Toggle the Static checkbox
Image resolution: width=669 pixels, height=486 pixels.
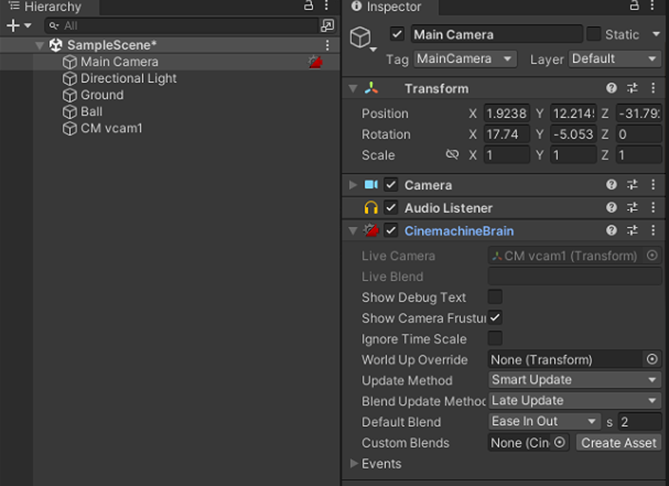tap(593, 34)
